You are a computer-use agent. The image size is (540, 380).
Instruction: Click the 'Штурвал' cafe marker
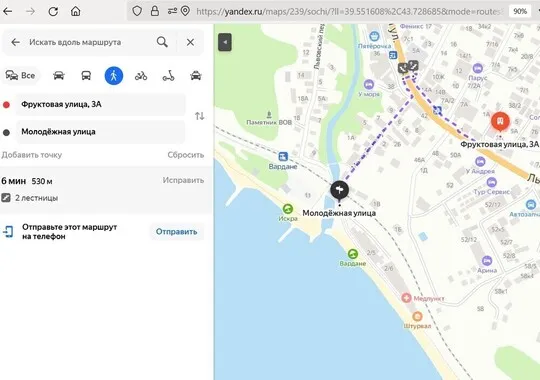[417, 316]
